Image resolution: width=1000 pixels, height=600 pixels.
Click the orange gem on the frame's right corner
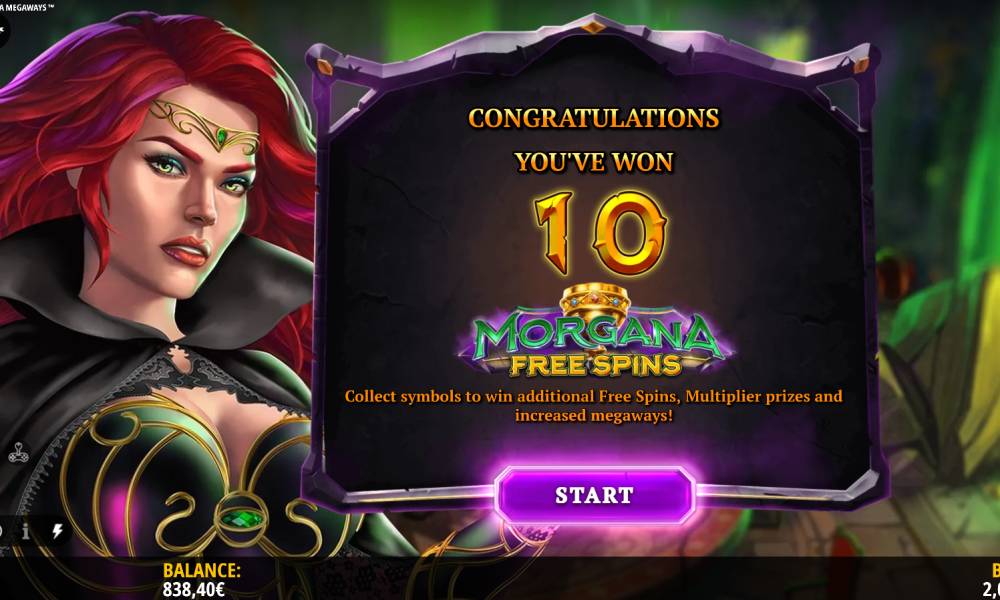[862, 66]
